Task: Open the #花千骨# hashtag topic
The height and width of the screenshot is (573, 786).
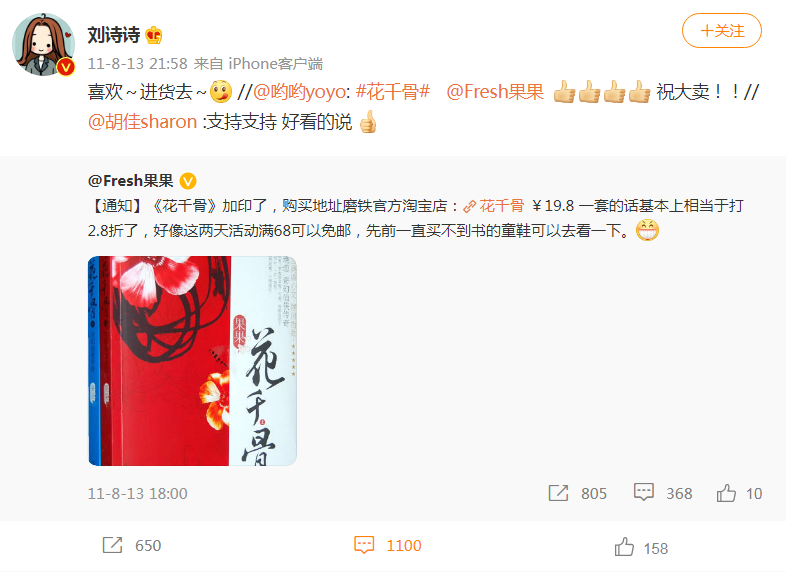Action: [392, 92]
